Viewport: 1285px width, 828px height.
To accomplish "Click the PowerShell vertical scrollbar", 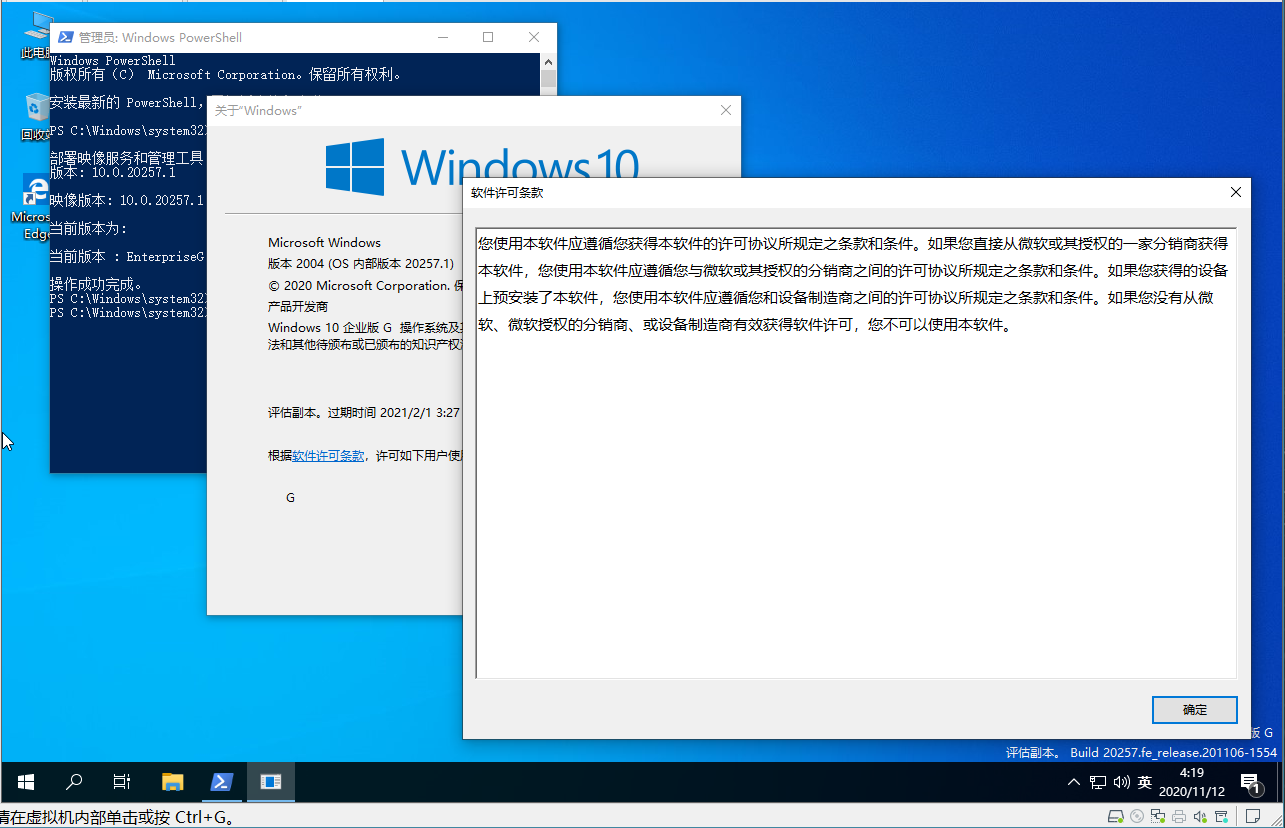I will coord(548,75).
